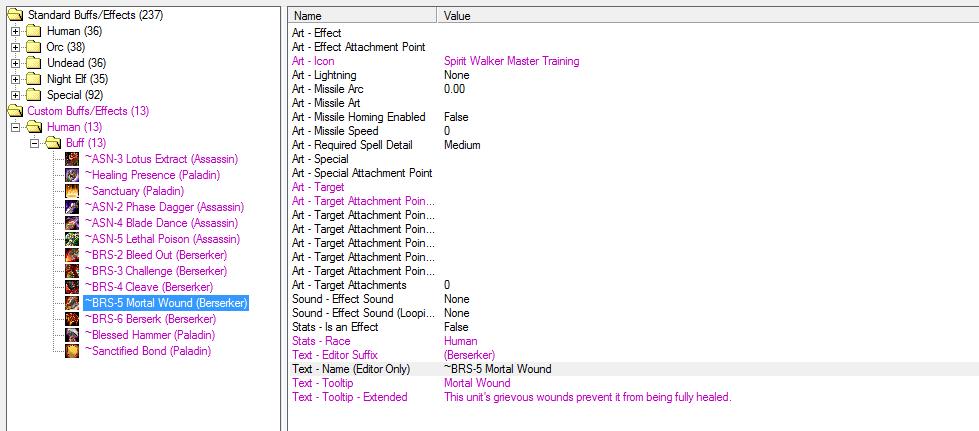Collapse the Buff (13) folder
The width and height of the screenshot is (979, 431).
tap(35, 144)
